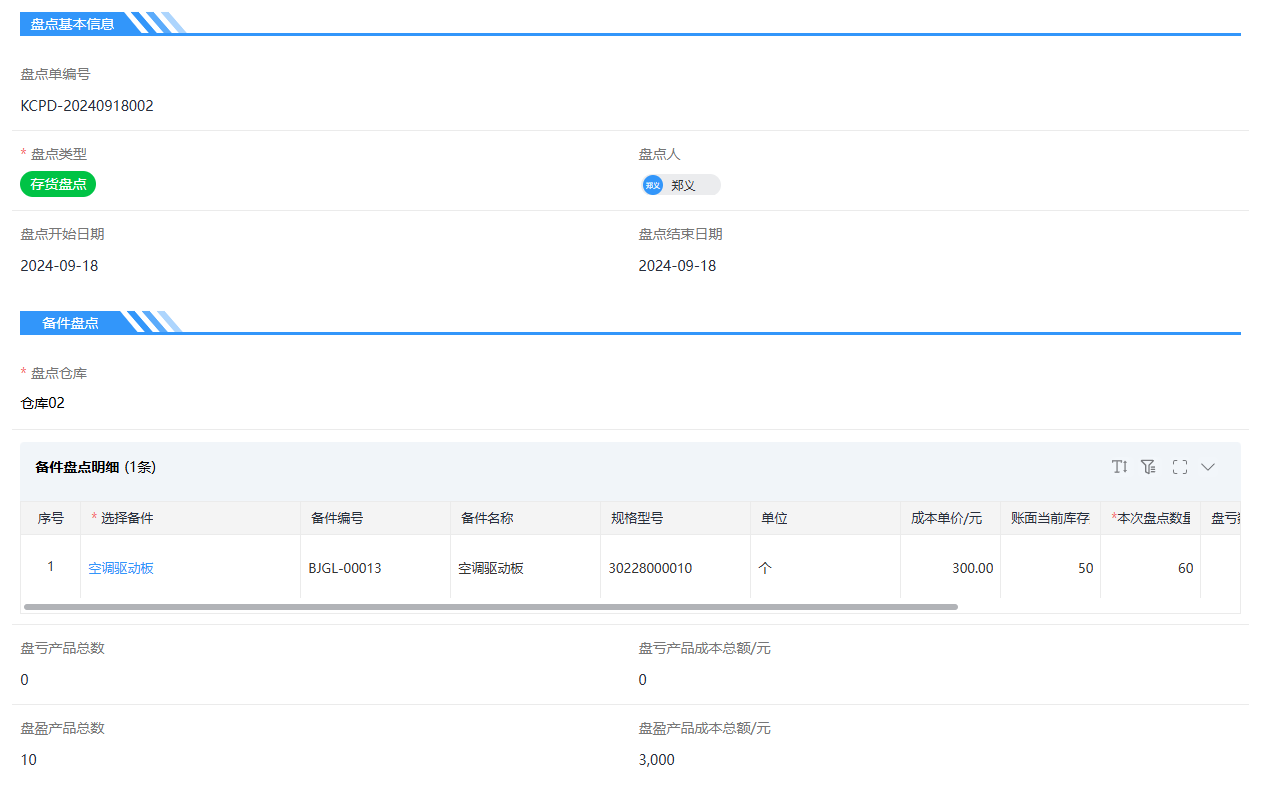This screenshot has height=786, width=1262.
Task: Click the 盘点基本信息 section header
Action: [x=72, y=24]
